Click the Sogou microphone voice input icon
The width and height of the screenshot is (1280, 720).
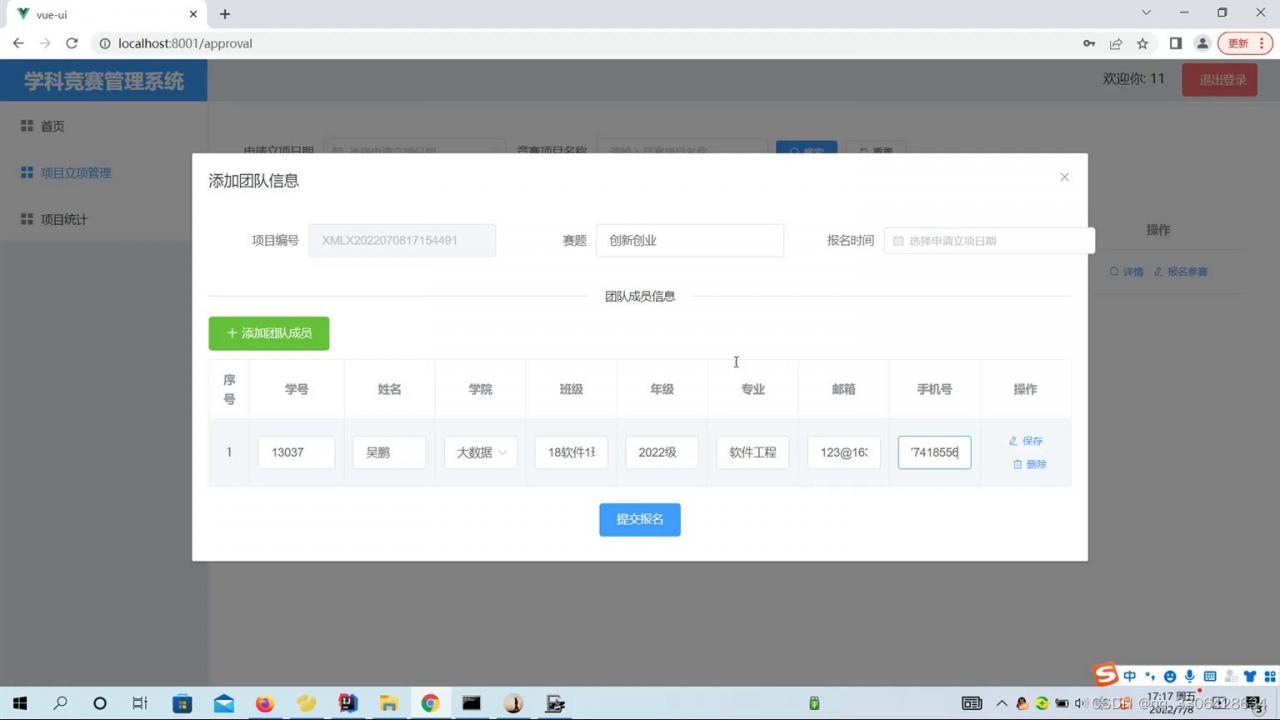pyautogui.click(x=1189, y=677)
